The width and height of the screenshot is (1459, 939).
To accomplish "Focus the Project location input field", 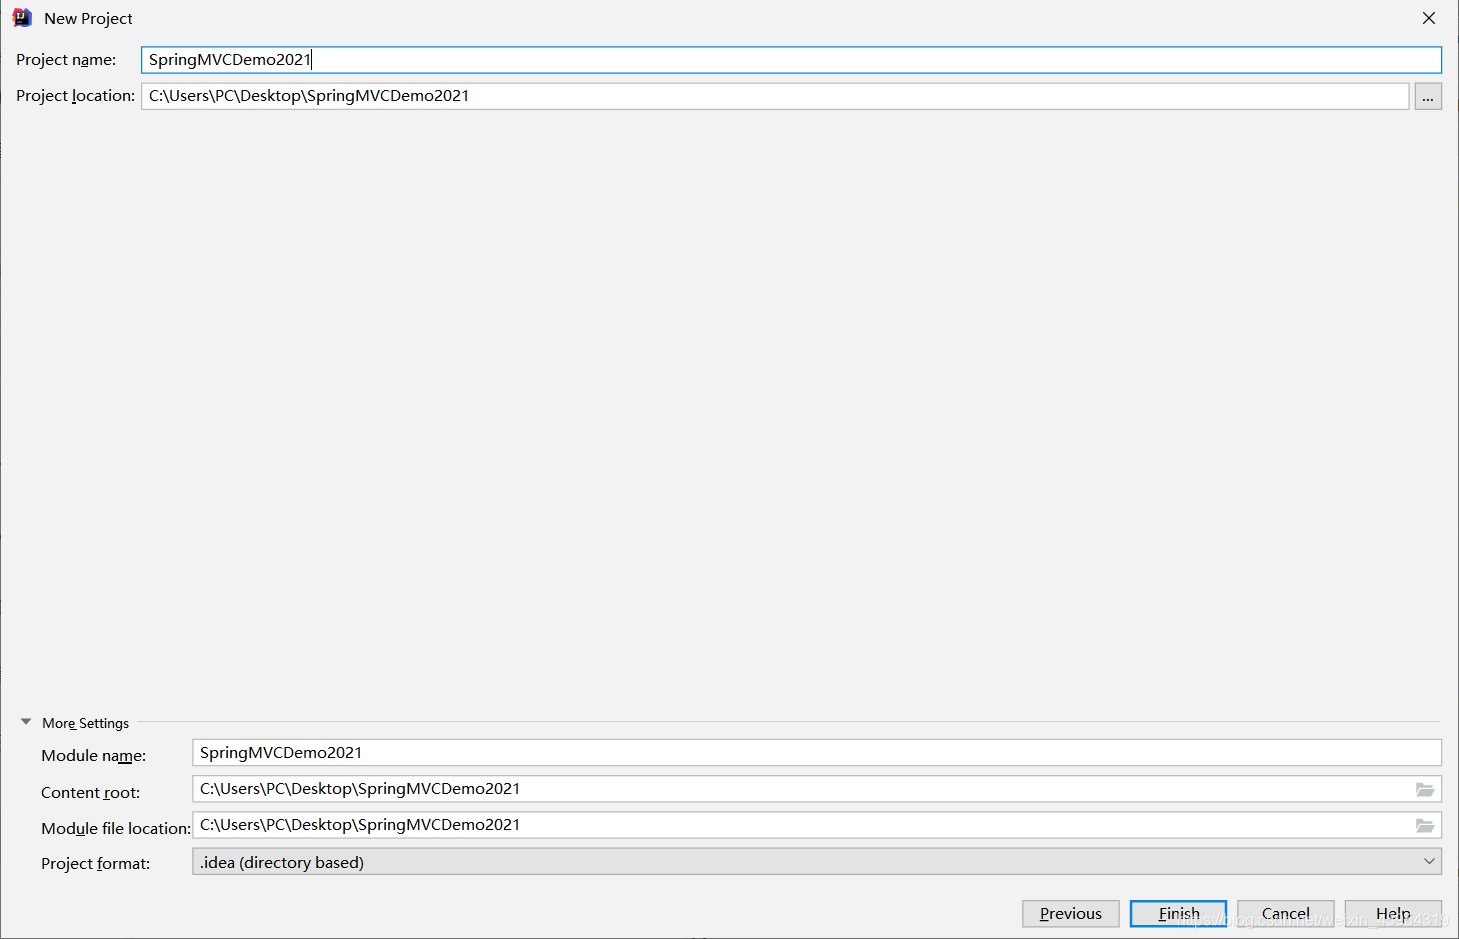I will click(775, 96).
